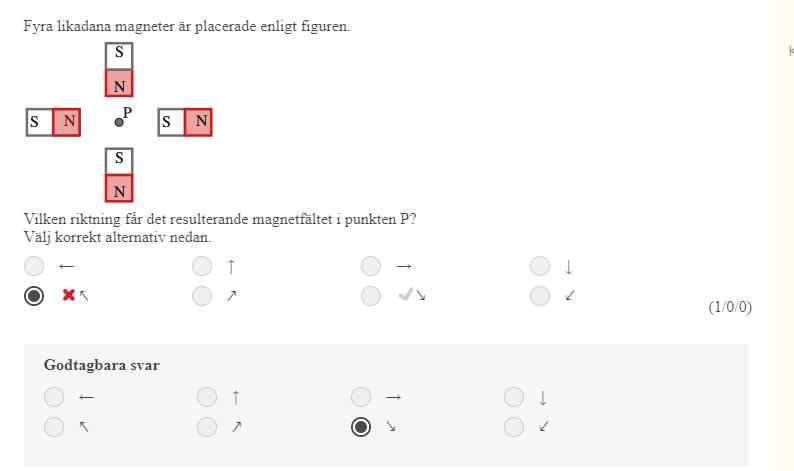The image size is (794, 471).
Task: Click the red X incorrect-answer mark
Action: pos(69,295)
